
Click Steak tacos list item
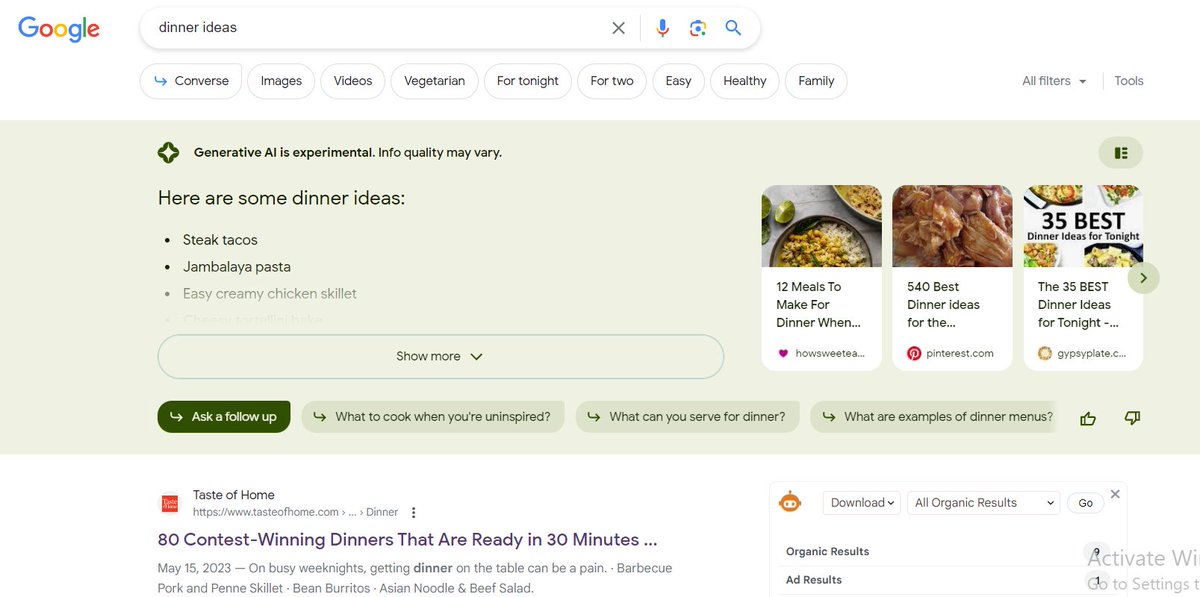click(220, 240)
